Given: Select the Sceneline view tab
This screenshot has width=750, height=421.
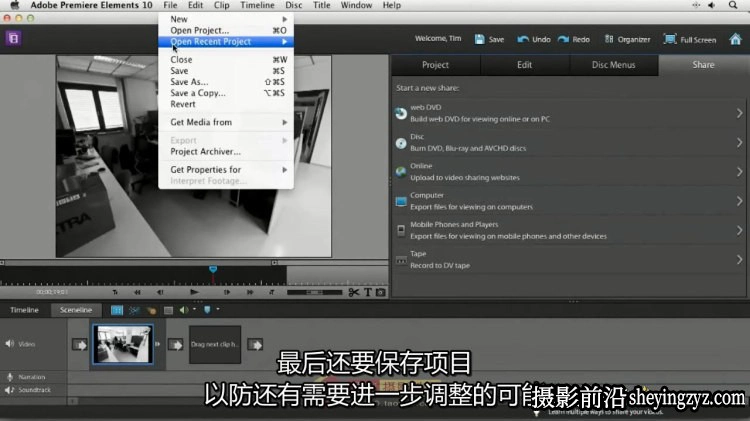Looking at the screenshot, I should point(76,310).
